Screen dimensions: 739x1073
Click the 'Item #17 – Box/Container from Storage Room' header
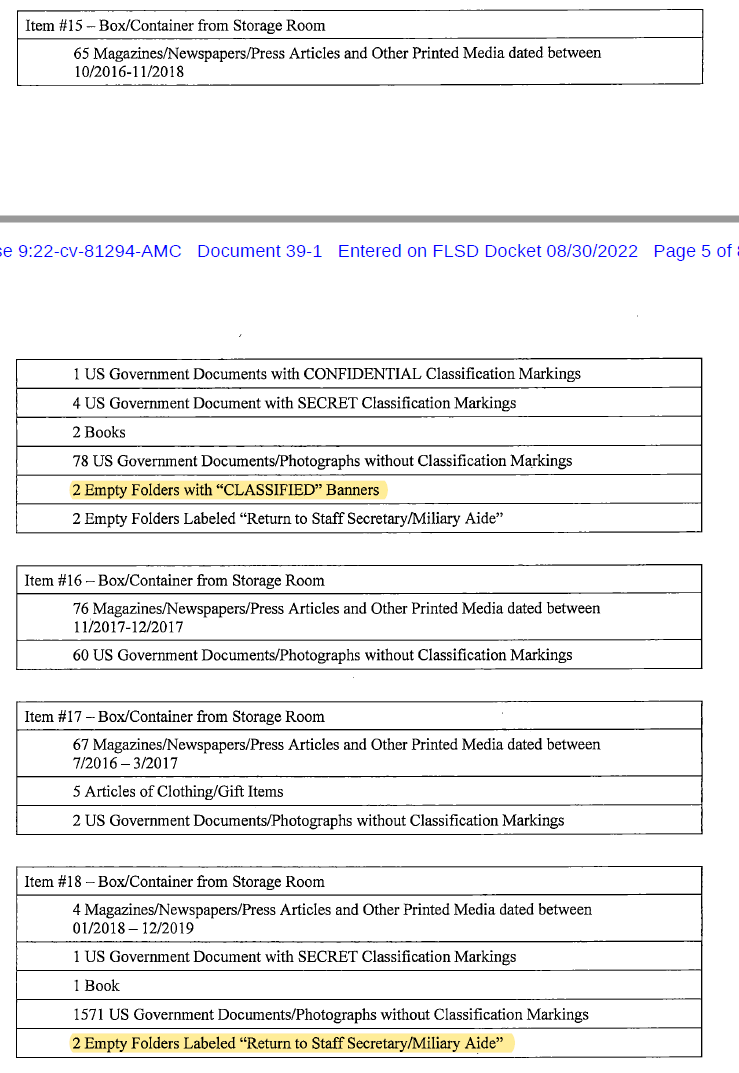(x=359, y=716)
